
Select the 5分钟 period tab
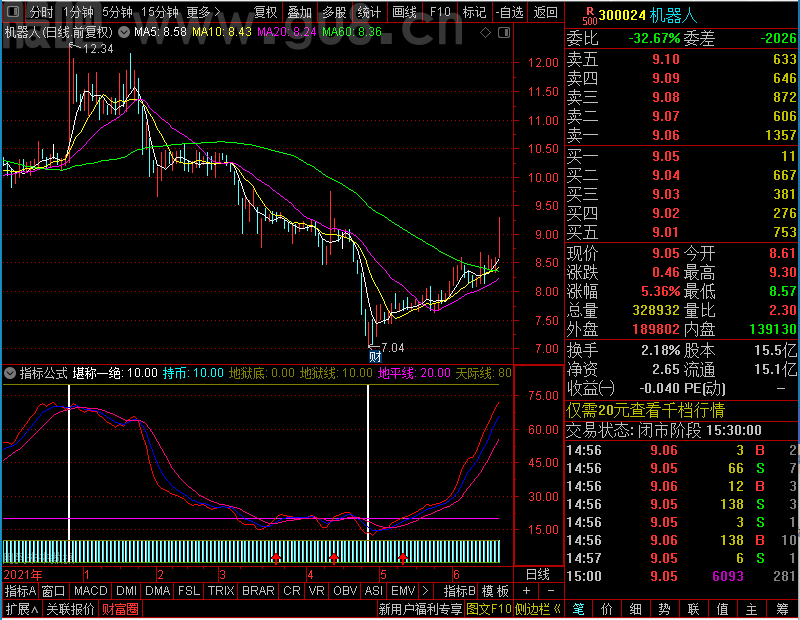(x=117, y=12)
